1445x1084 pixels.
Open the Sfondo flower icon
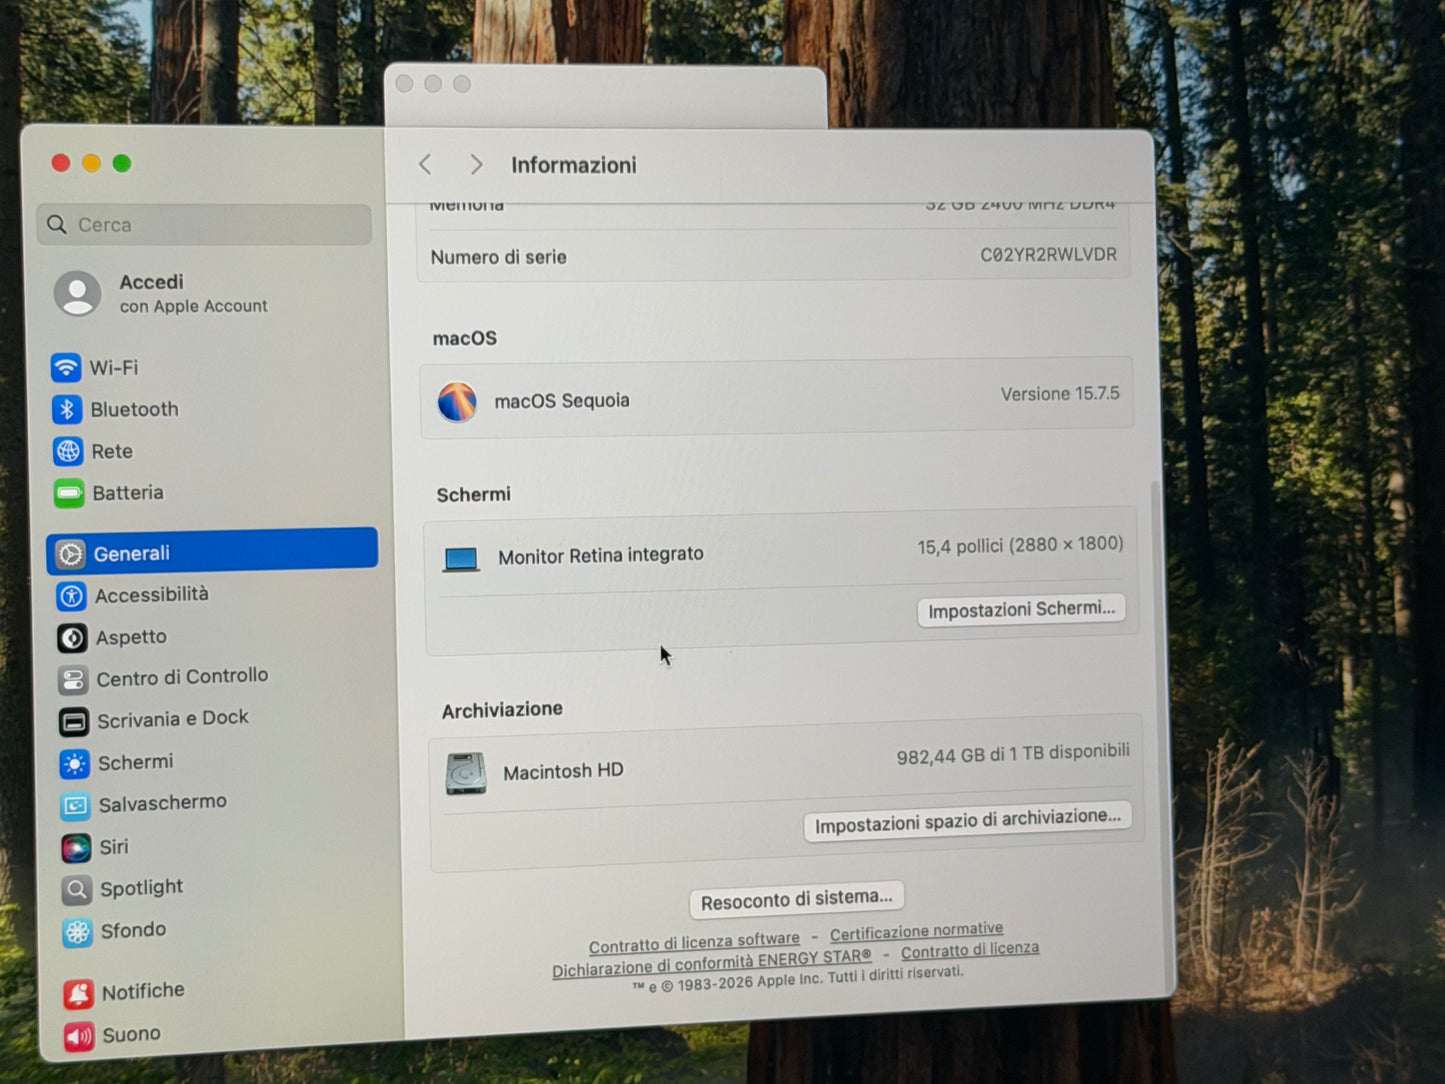point(78,932)
